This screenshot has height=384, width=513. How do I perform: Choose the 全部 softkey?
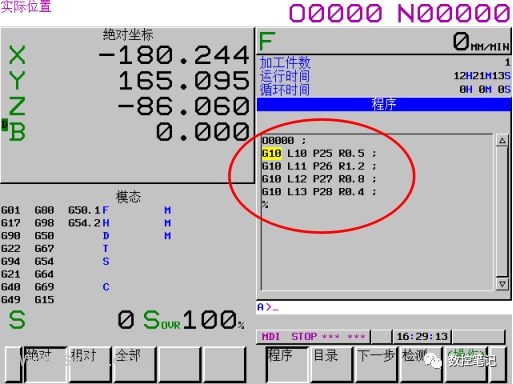tap(134, 364)
